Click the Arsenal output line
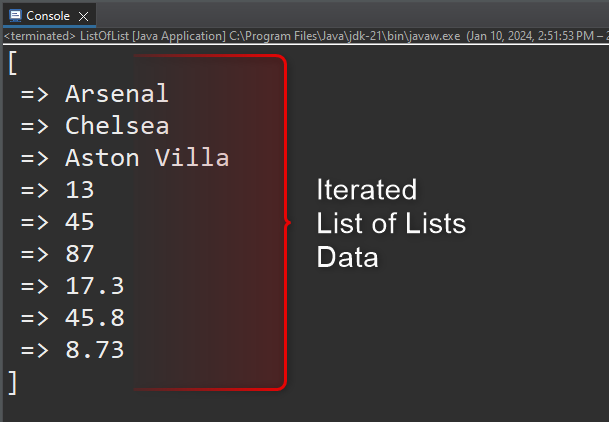The width and height of the screenshot is (609, 422). [94, 94]
